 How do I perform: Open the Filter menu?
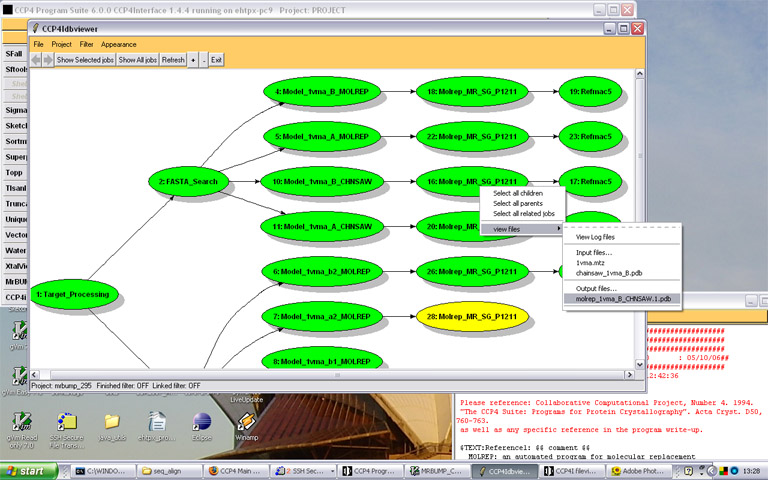pyautogui.click(x=87, y=44)
